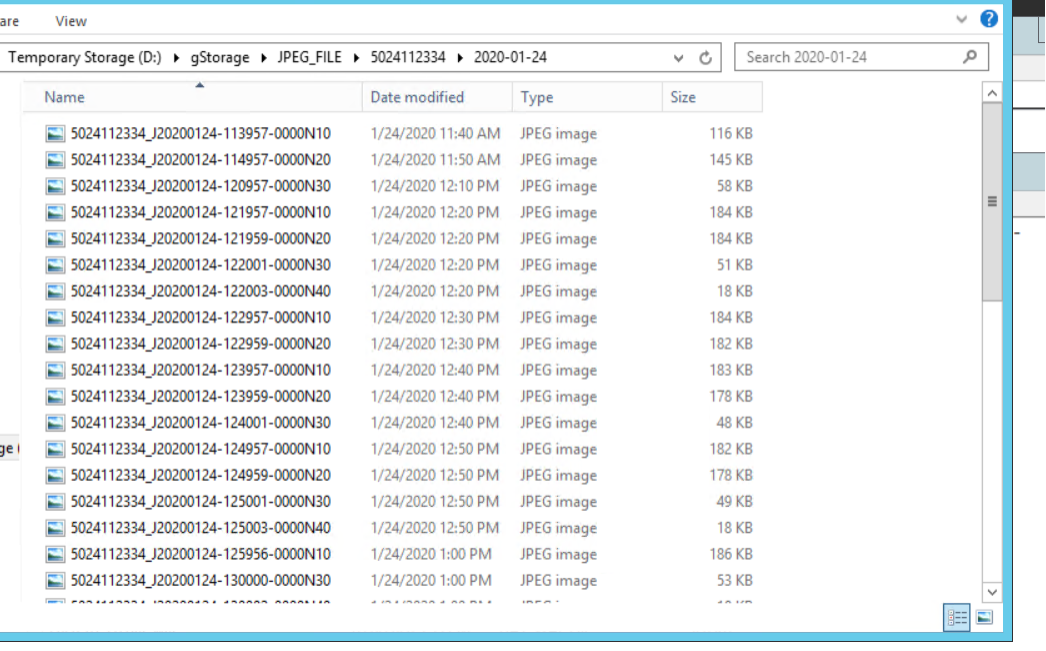Select file icon of 125001-0000N30
Screen dimensions: 1046x651
(x=55, y=502)
